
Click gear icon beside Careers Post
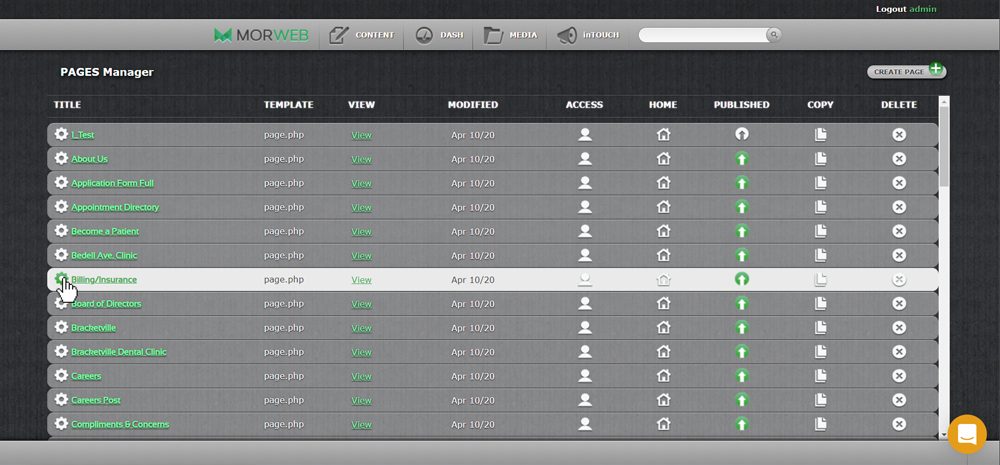pos(61,400)
